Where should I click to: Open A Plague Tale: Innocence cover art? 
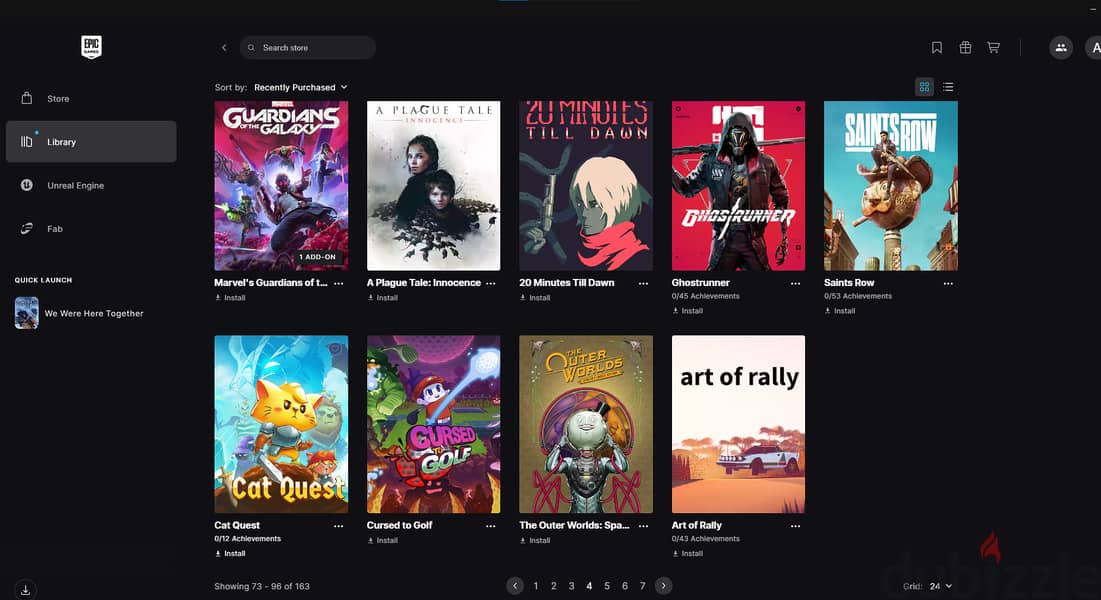(x=433, y=185)
